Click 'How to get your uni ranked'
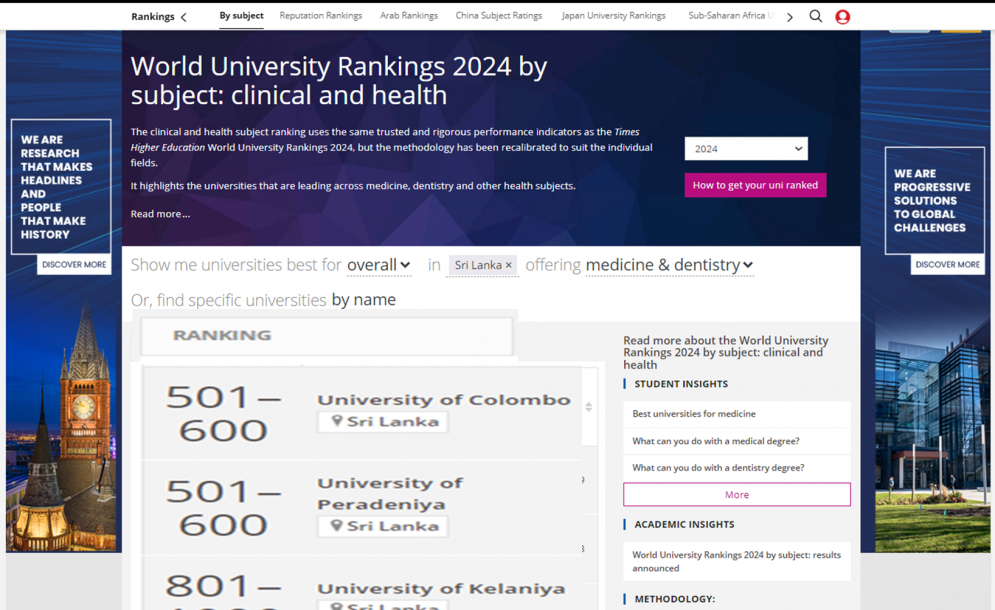Image resolution: width=995 pixels, height=610 pixels. click(x=755, y=185)
